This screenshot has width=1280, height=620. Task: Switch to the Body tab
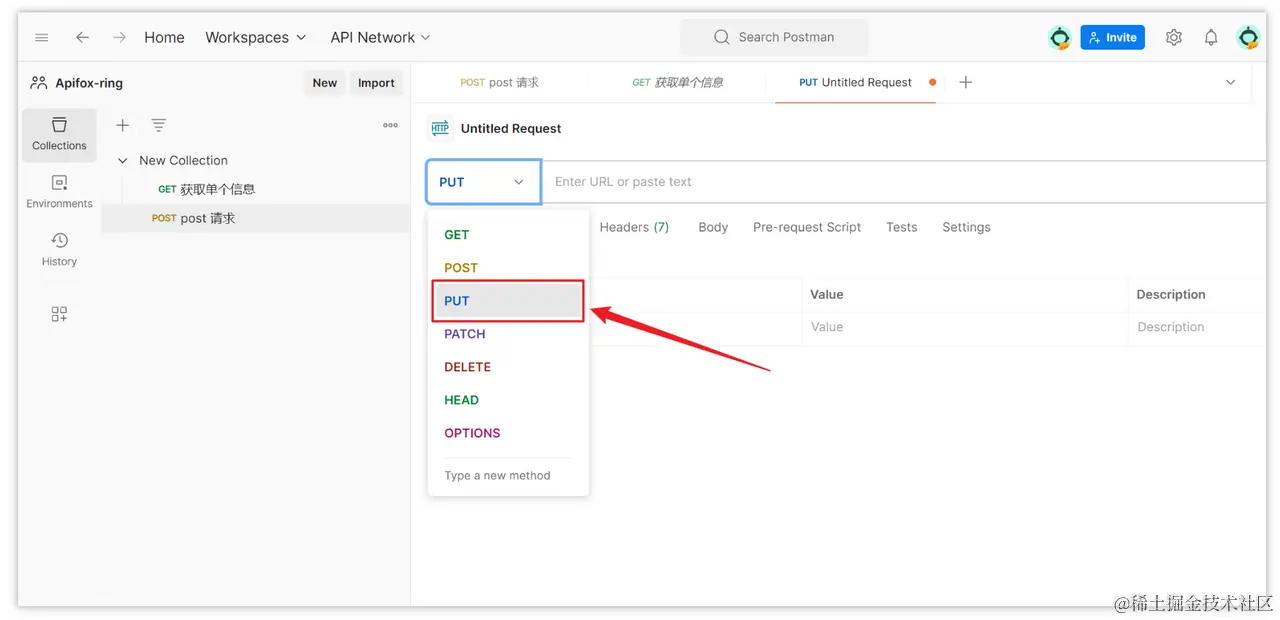[x=713, y=227]
